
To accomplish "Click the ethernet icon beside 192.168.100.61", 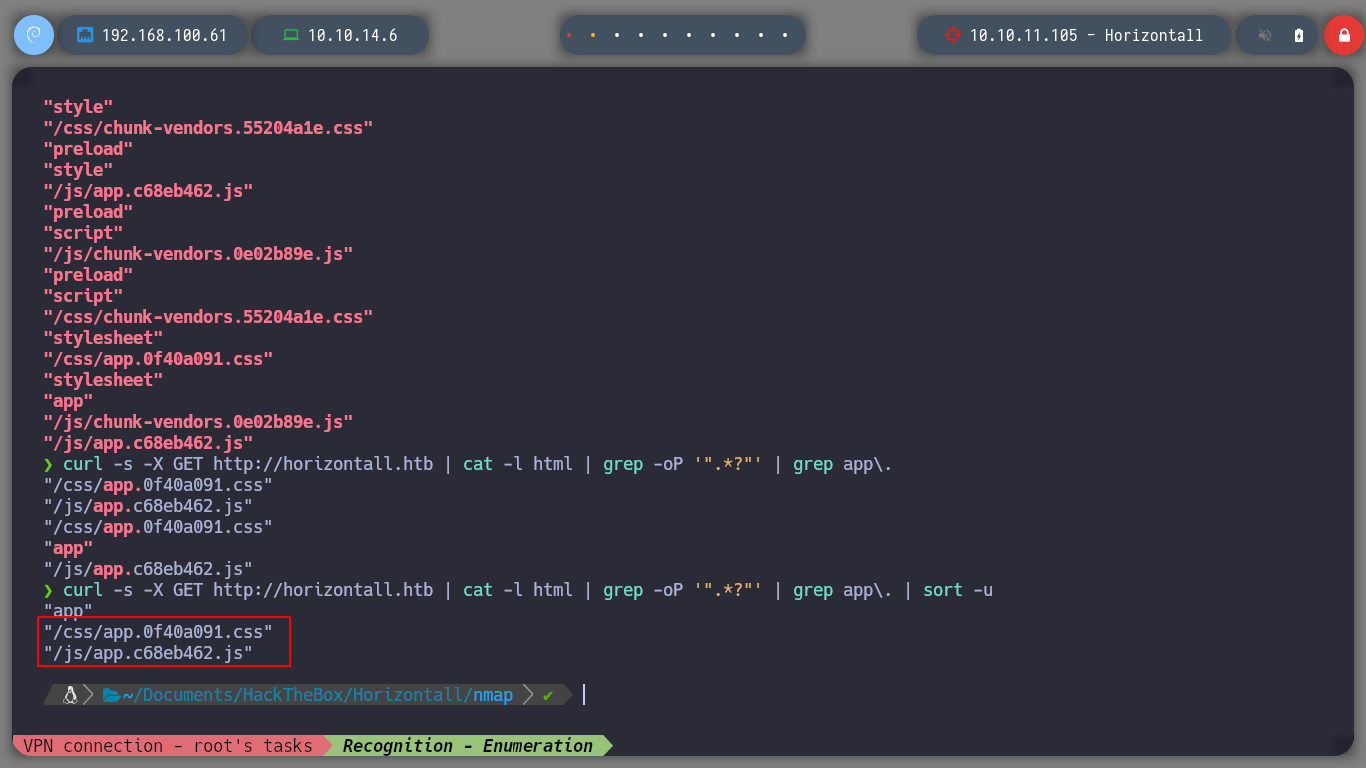I will click(85, 35).
